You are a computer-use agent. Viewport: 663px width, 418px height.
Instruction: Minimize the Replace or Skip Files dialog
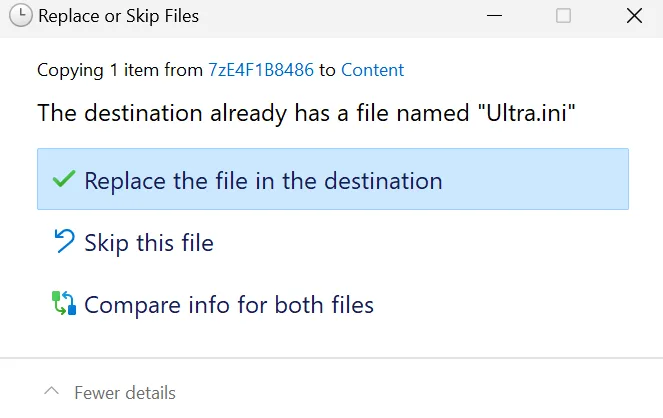click(494, 16)
